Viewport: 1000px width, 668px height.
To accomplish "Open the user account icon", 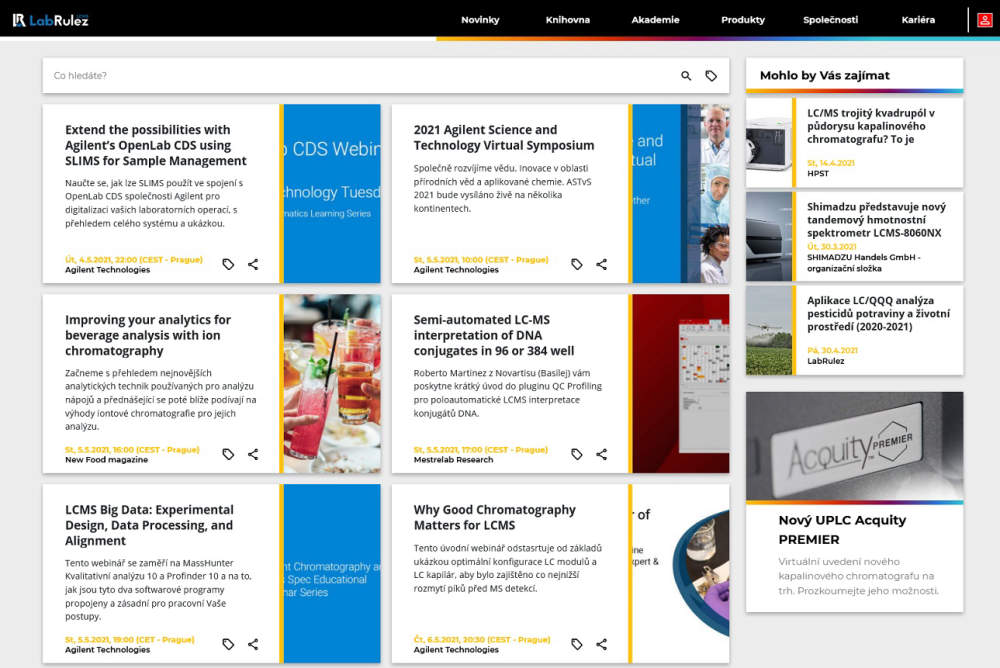I will point(985,20).
